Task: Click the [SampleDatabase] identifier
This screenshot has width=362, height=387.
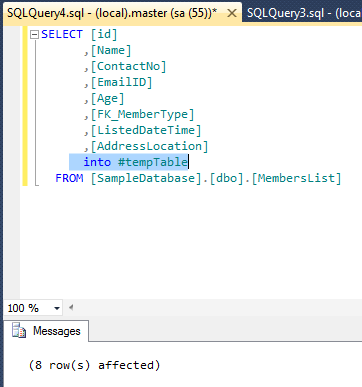Action: (x=146, y=178)
